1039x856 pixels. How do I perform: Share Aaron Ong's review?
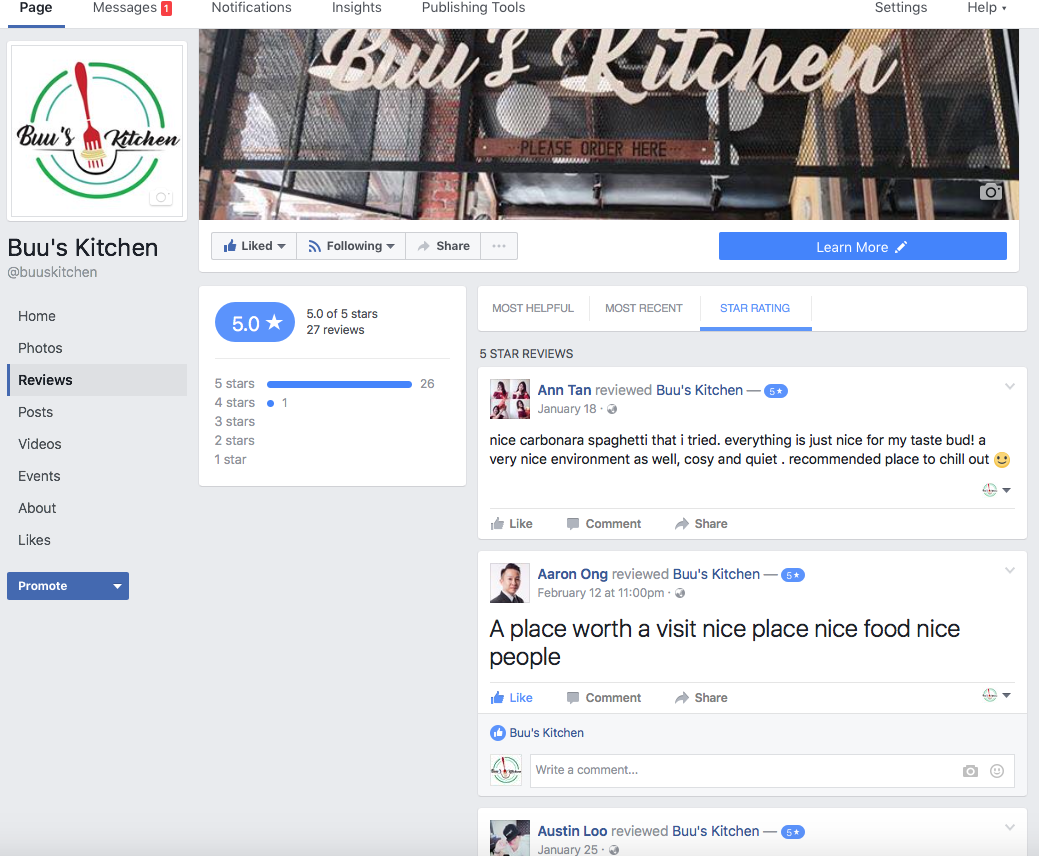tap(701, 698)
